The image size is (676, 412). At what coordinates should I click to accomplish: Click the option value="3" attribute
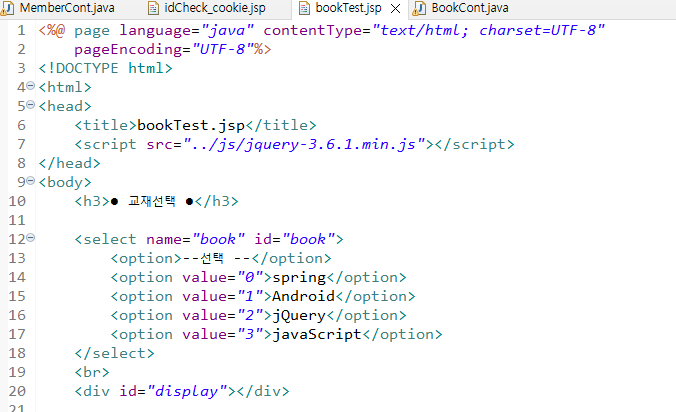coord(222,335)
